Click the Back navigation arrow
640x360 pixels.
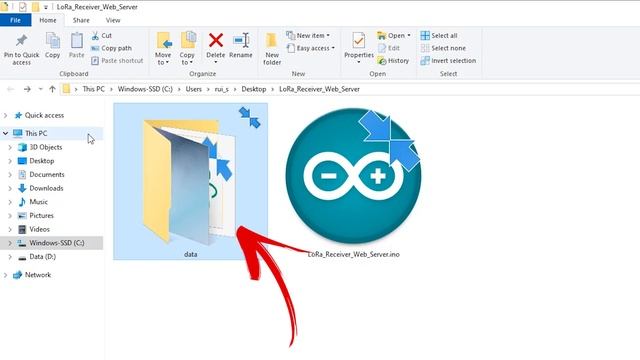[x=11, y=89]
